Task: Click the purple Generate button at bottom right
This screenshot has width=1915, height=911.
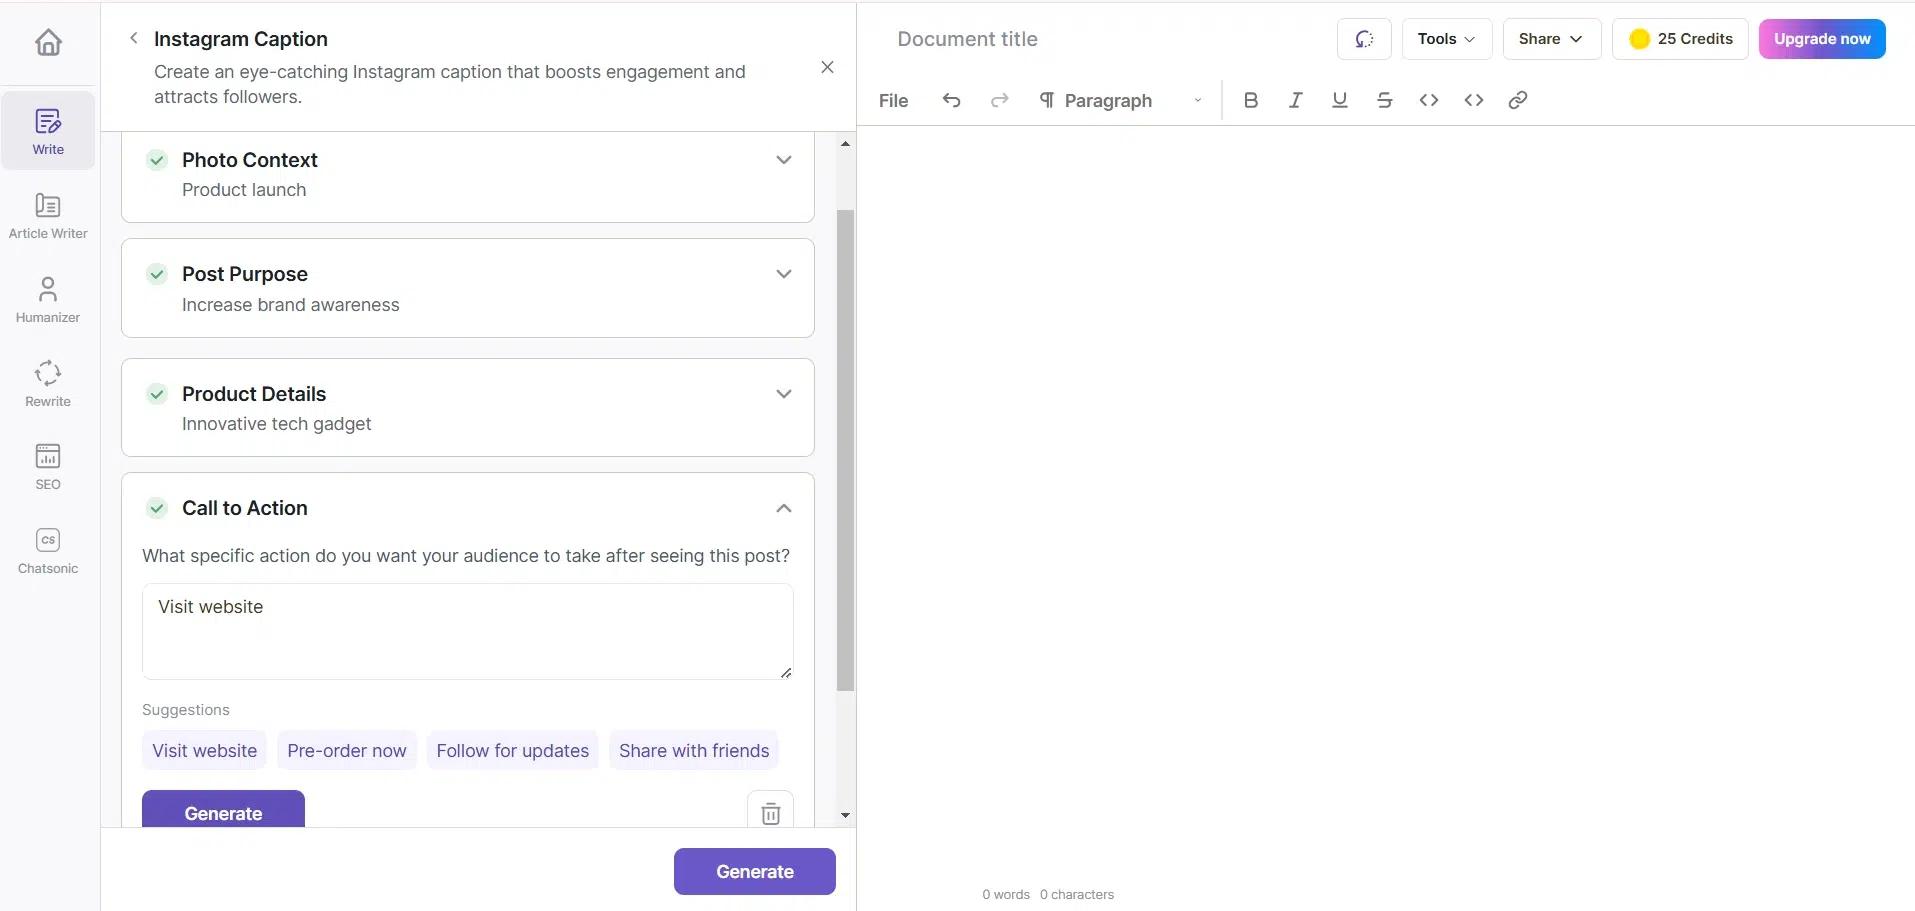Action: [755, 871]
